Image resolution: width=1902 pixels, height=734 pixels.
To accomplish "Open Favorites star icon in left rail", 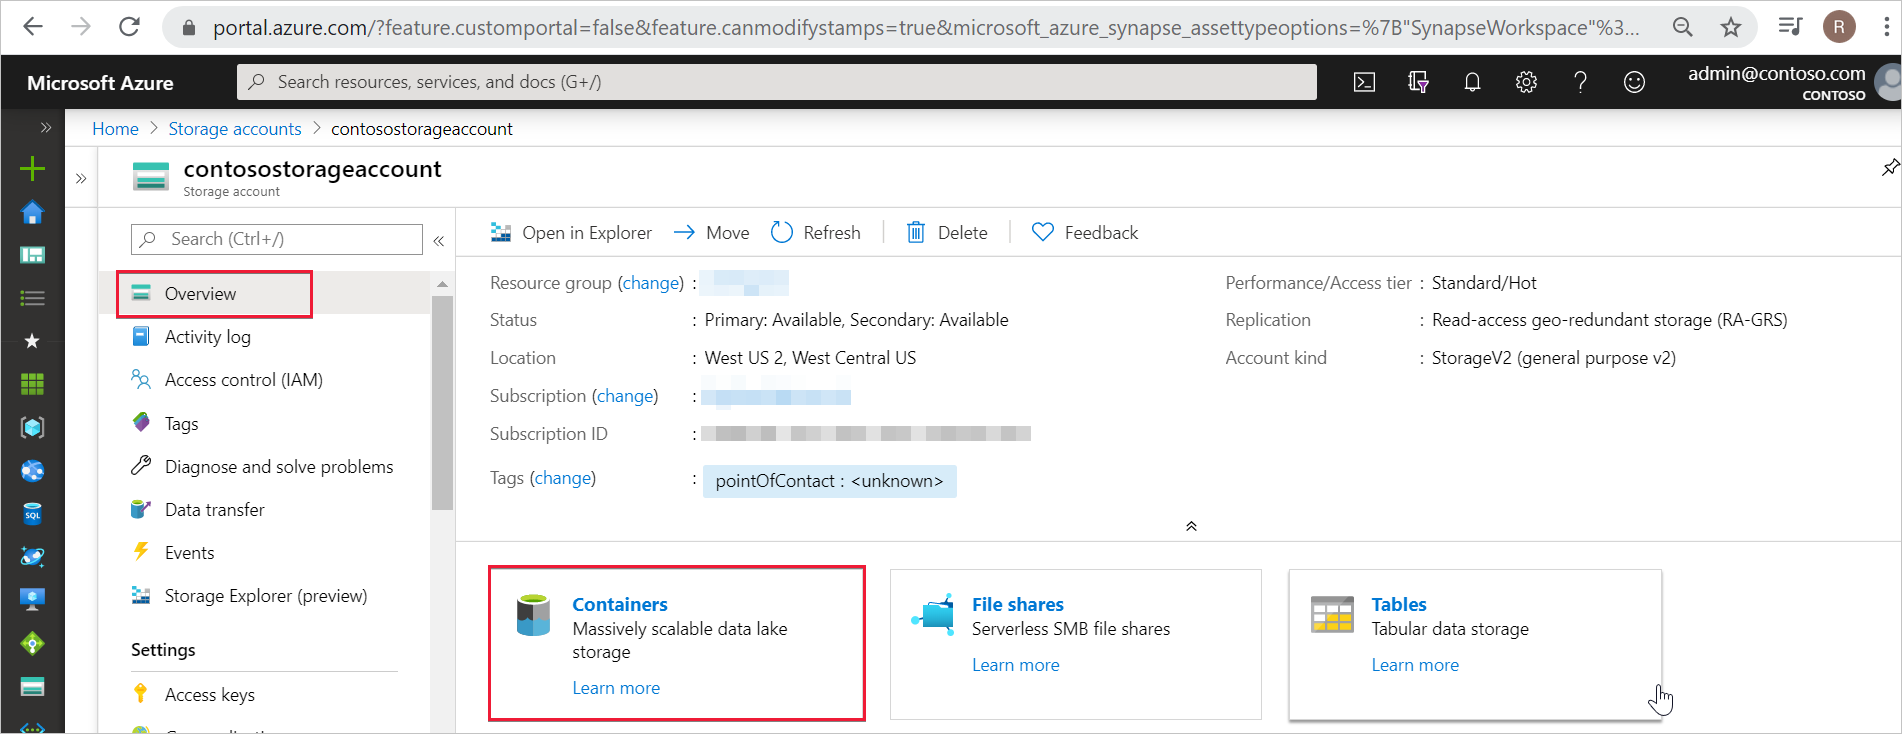I will click(x=32, y=341).
